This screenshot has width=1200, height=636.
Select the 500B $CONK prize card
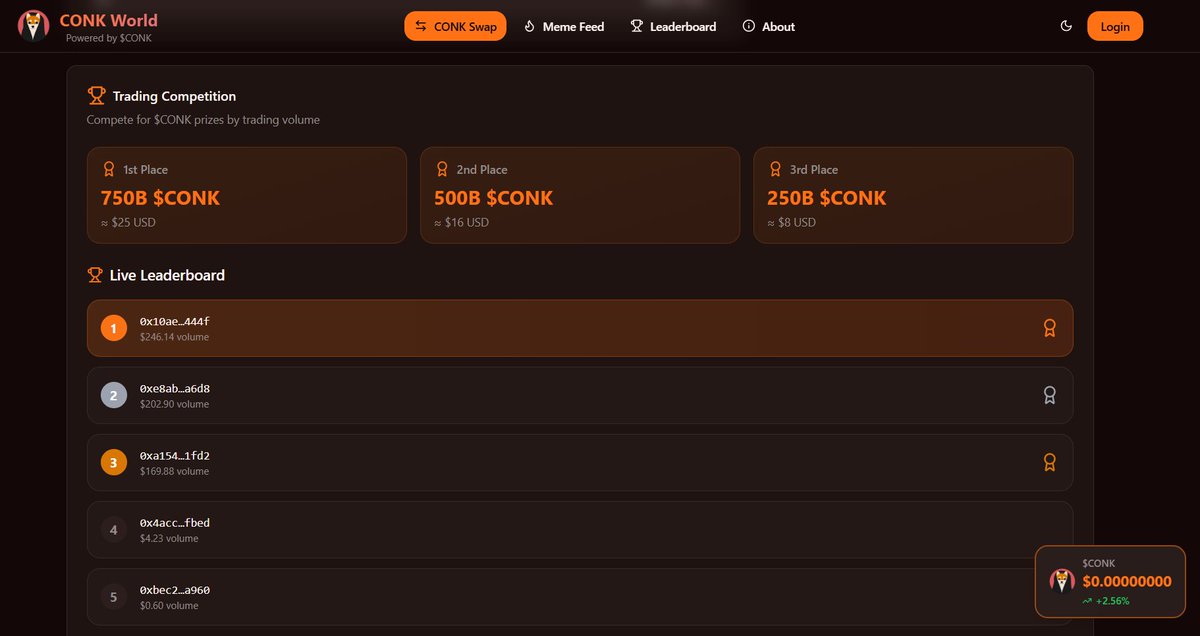point(580,195)
